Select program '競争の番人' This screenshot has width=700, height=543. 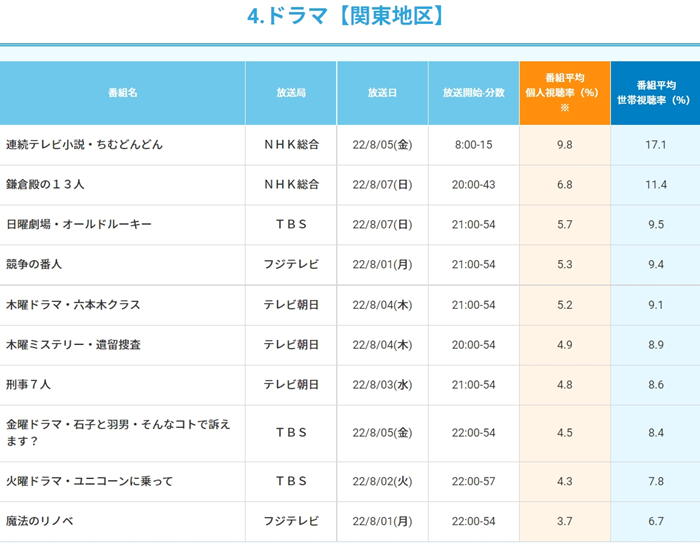(x=34, y=264)
